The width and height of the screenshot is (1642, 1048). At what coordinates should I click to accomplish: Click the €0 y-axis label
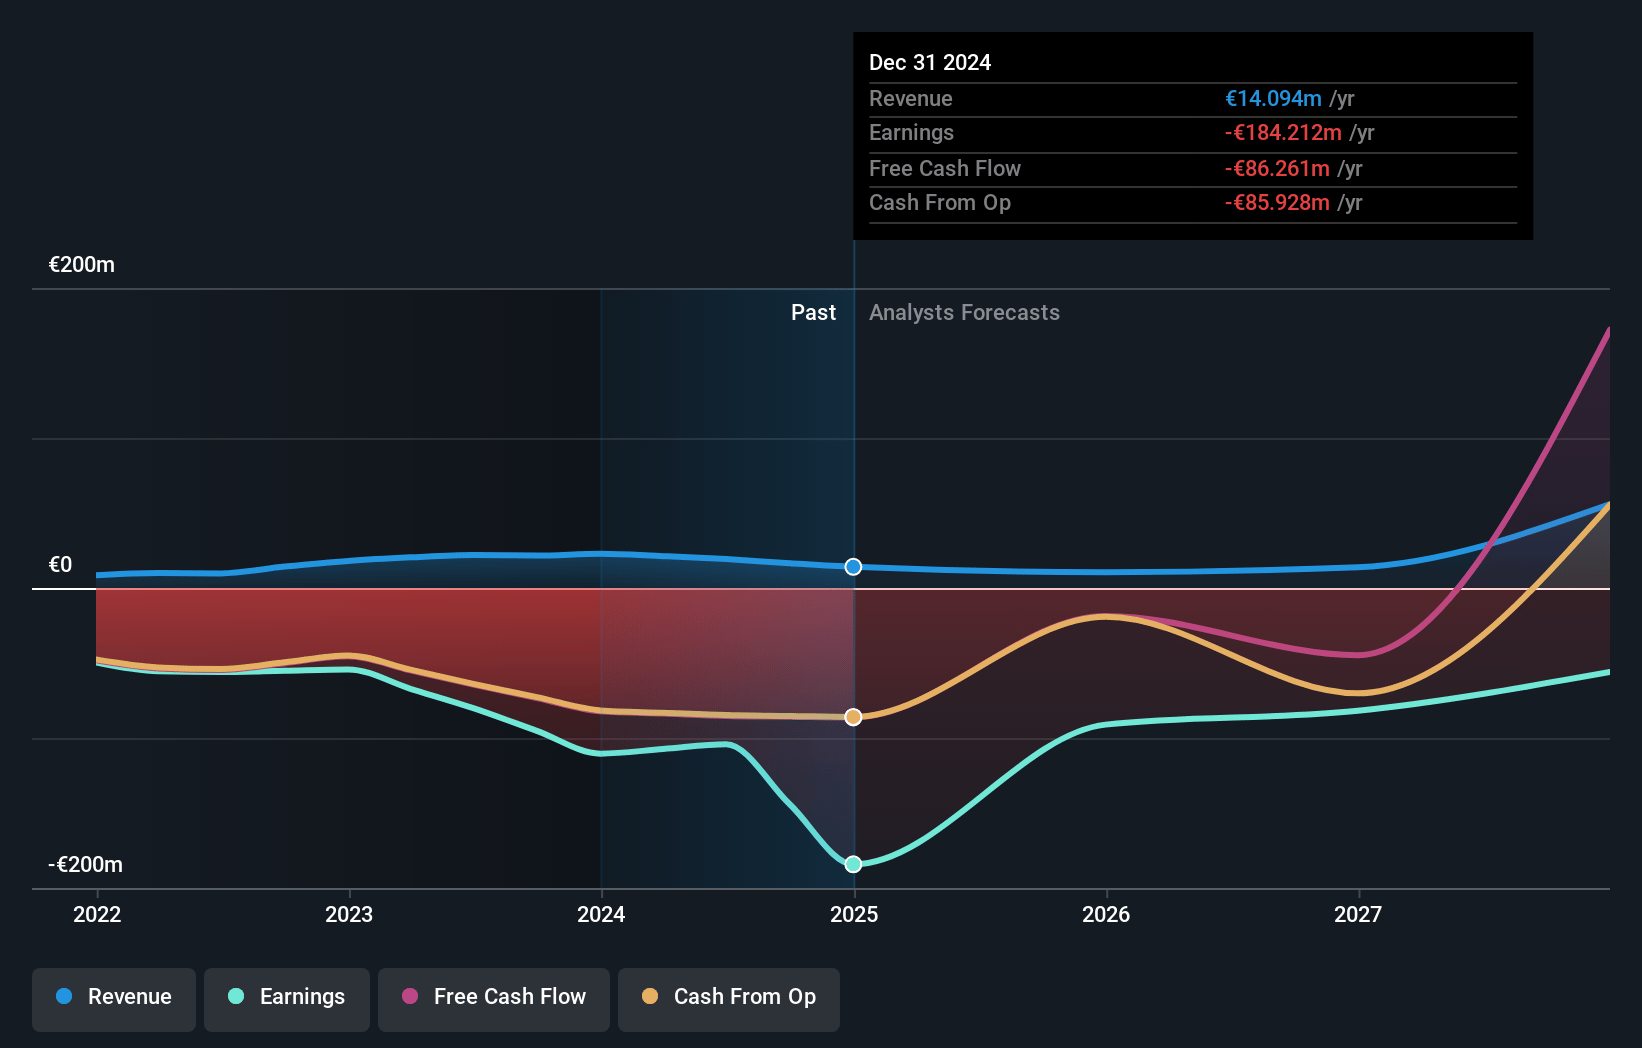click(61, 565)
